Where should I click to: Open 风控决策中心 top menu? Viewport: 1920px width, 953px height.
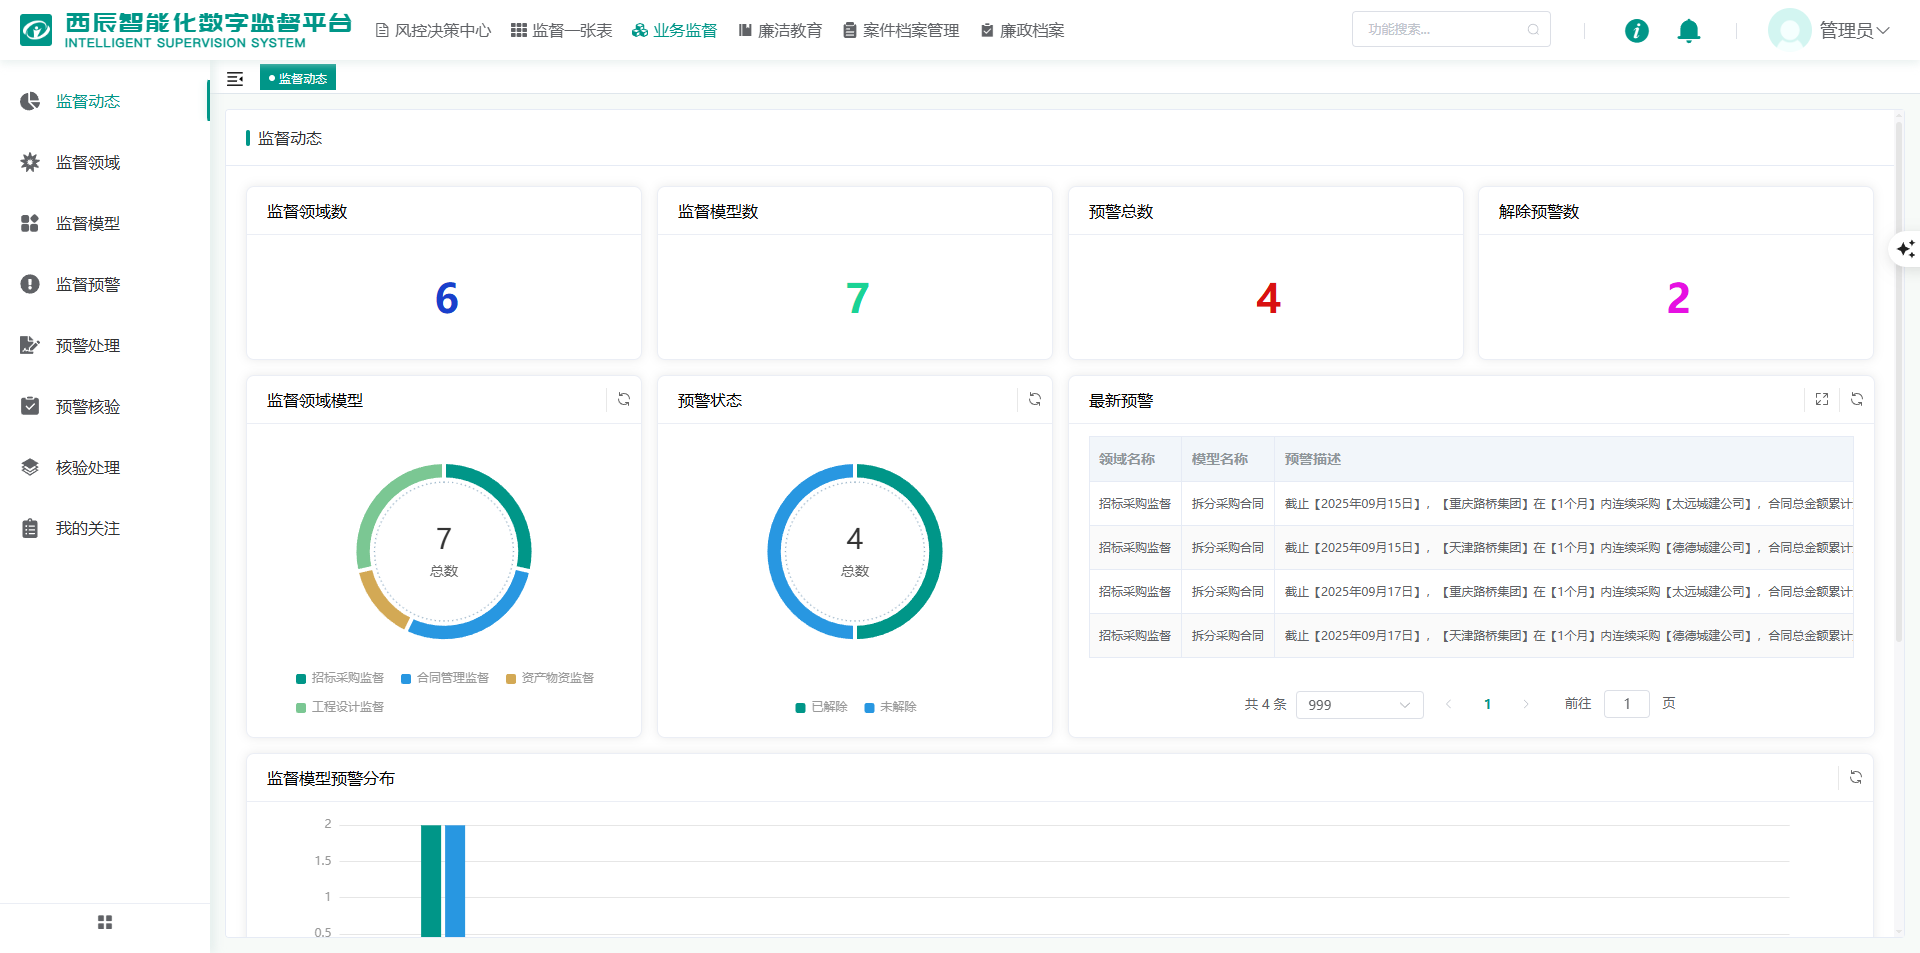433,31
